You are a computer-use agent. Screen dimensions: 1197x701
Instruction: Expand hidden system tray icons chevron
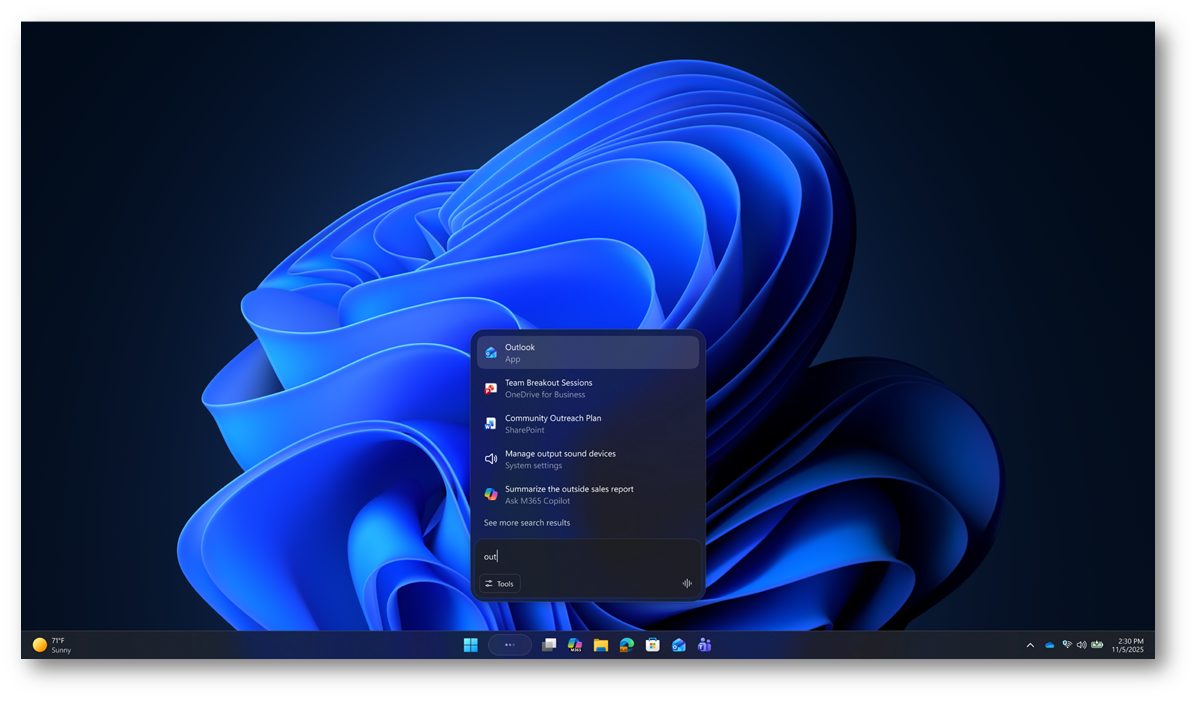pyautogui.click(x=1030, y=645)
